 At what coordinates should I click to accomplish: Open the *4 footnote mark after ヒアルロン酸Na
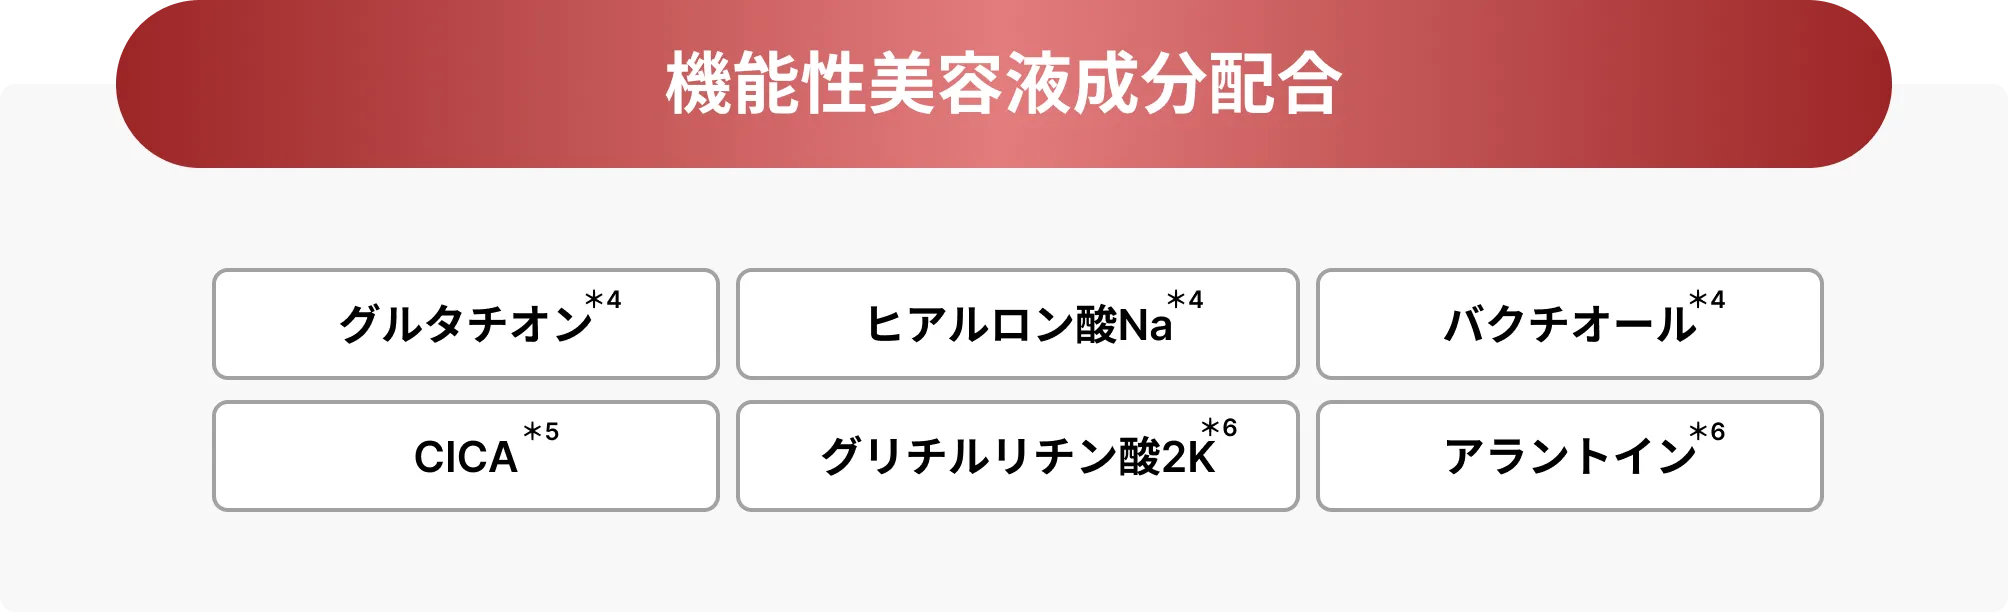pos(1185,300)
